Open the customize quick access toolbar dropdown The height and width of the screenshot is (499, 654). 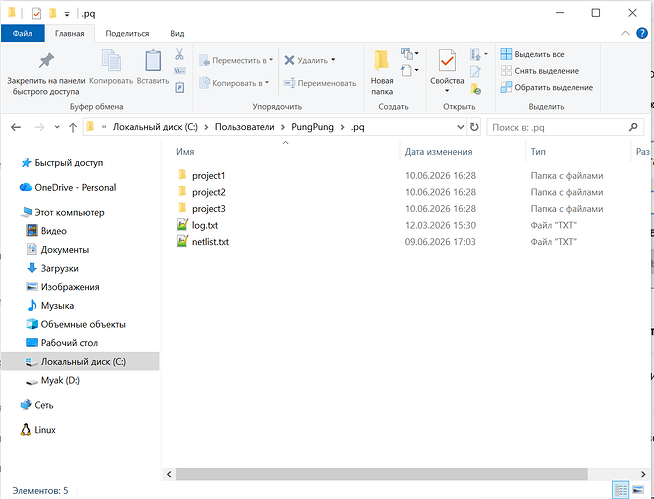point(67,14)
